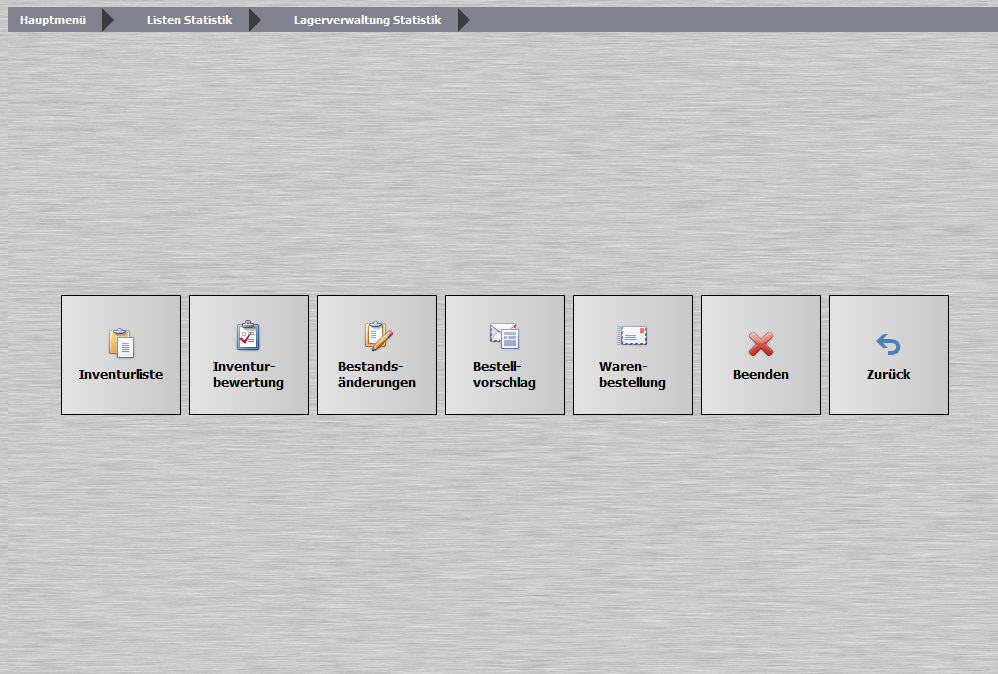The image size is (998, 674).
Task: Show Bestandsänderungen via its text label
Action: click(377, 374)
